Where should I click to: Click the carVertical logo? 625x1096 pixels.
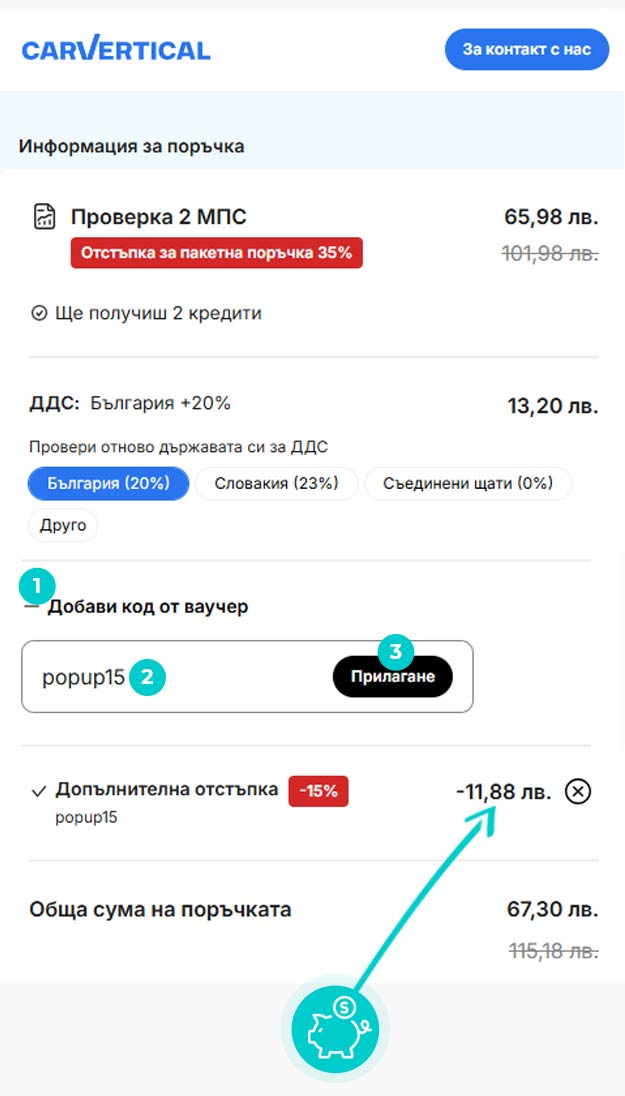click(x=116, y=49)
